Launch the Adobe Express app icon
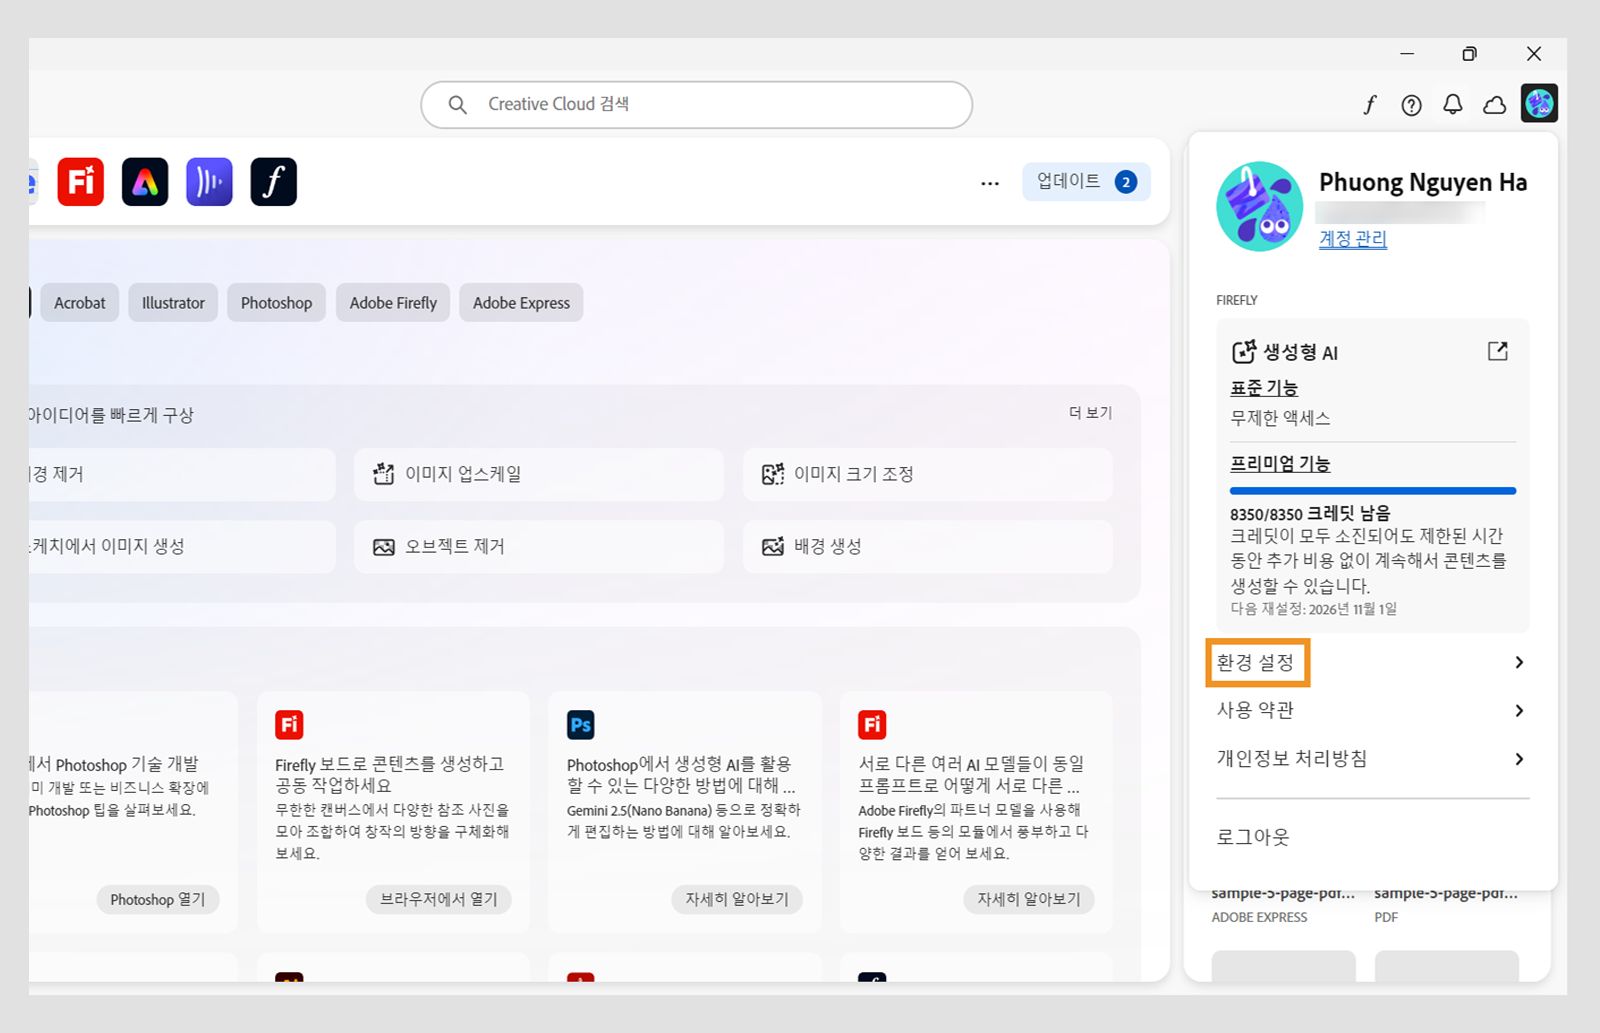Viewport: 1600px width, 1033px height. click(145, 182)
